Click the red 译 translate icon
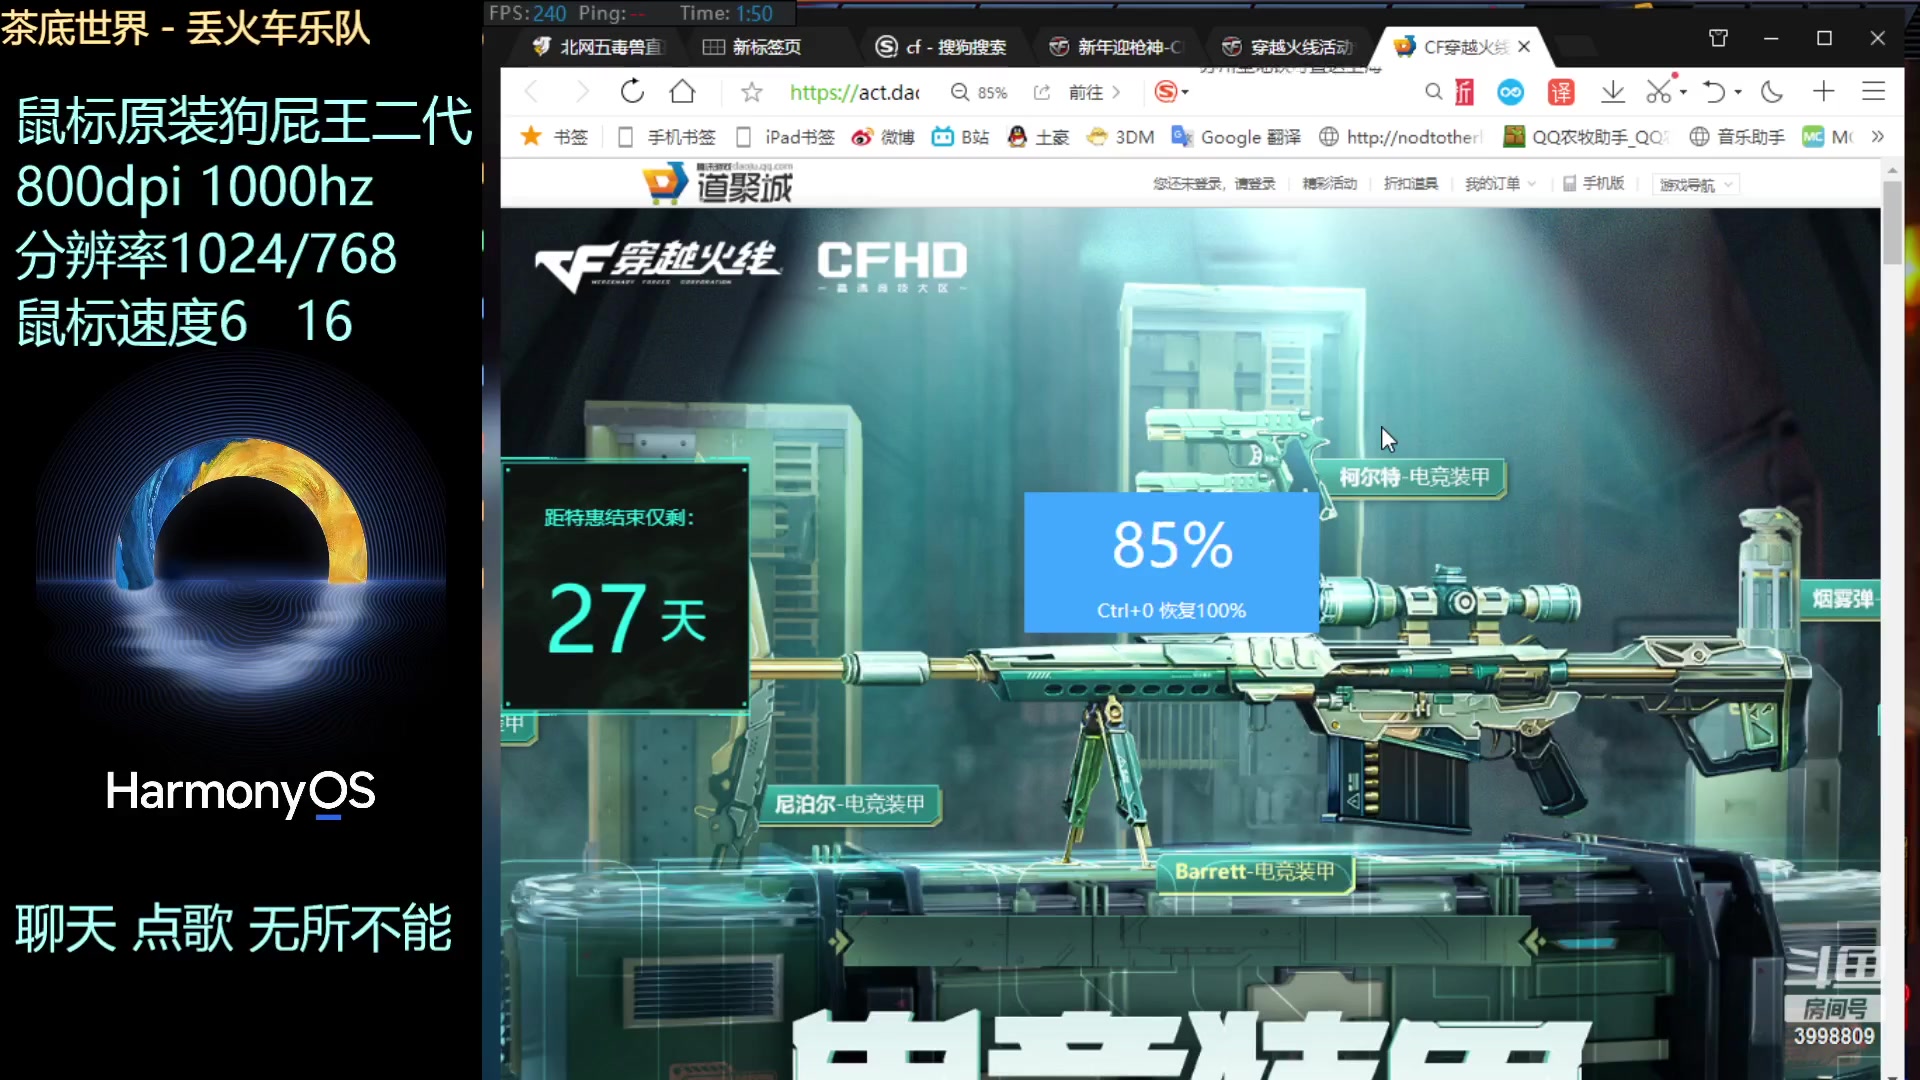The width and height of the screenshot is (1920, 1080). [1561, 92]
